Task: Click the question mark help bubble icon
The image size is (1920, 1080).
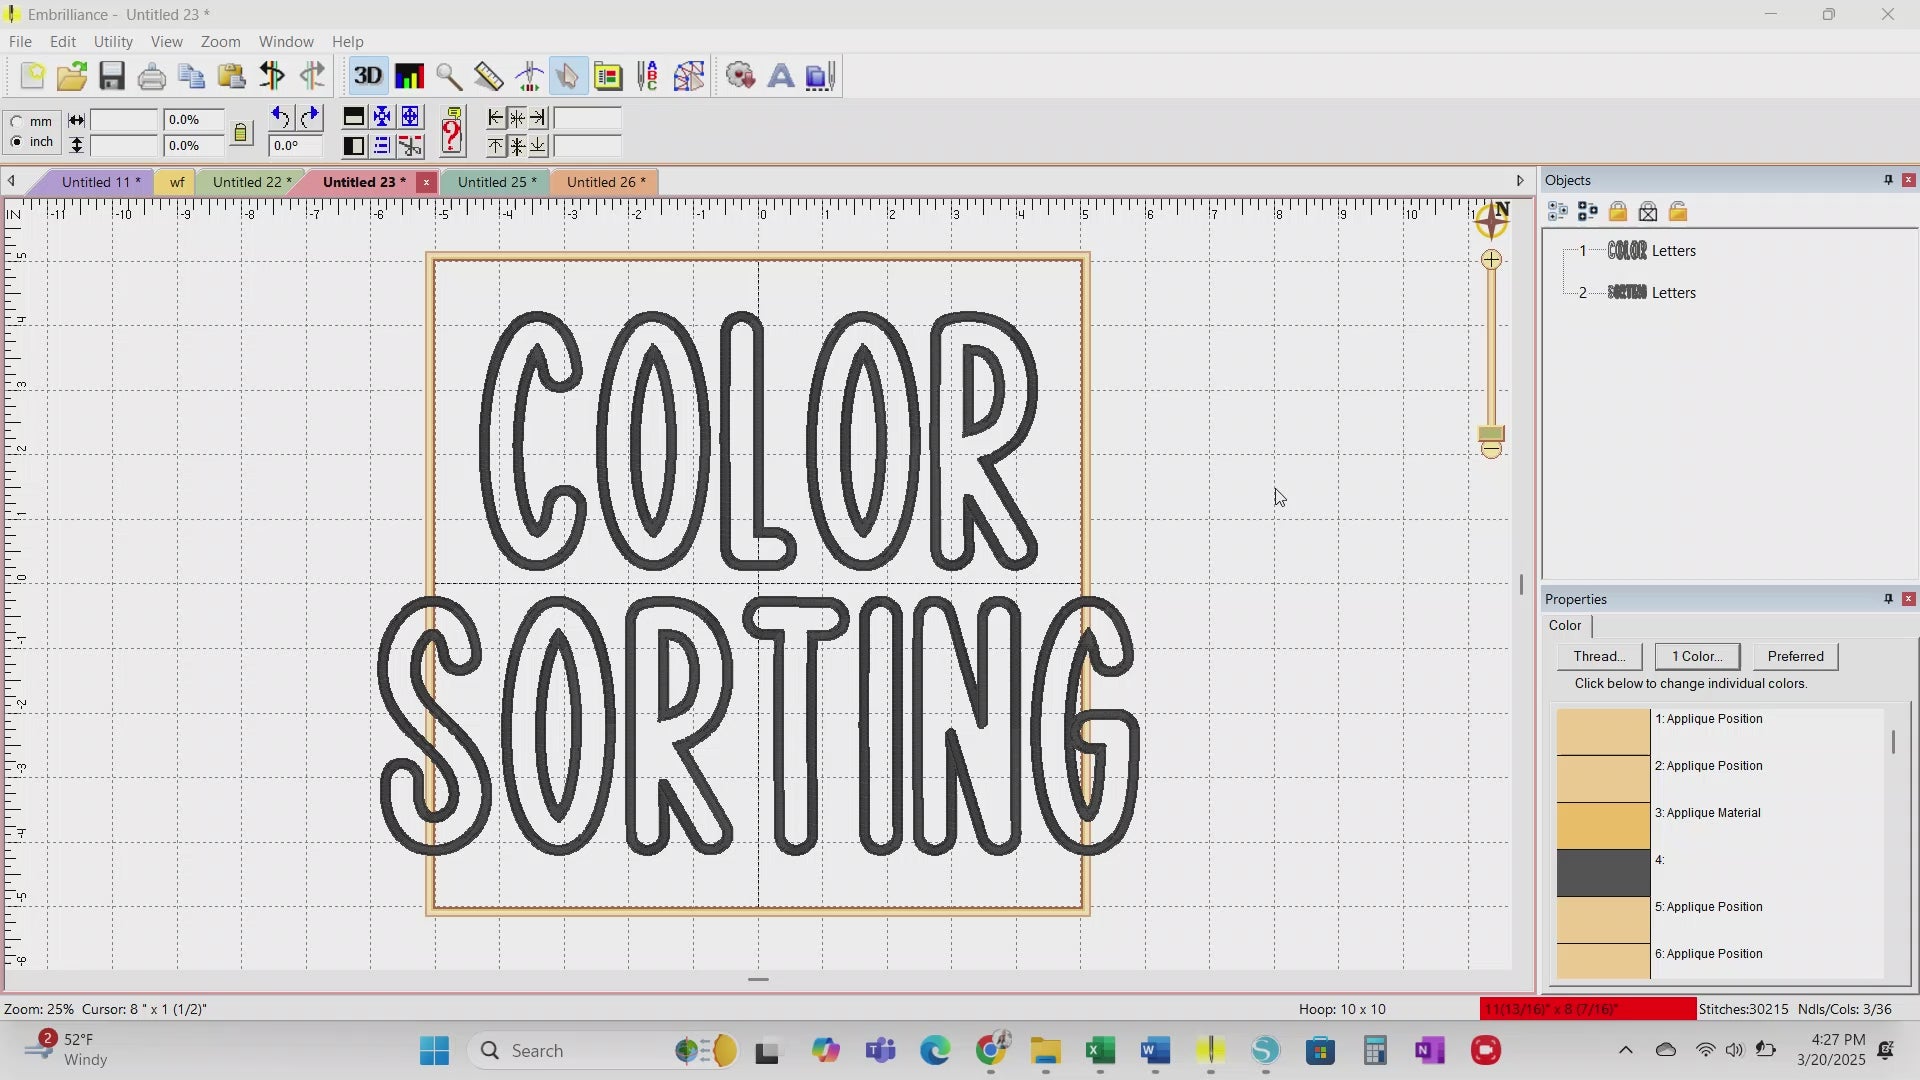Action: 452,131
